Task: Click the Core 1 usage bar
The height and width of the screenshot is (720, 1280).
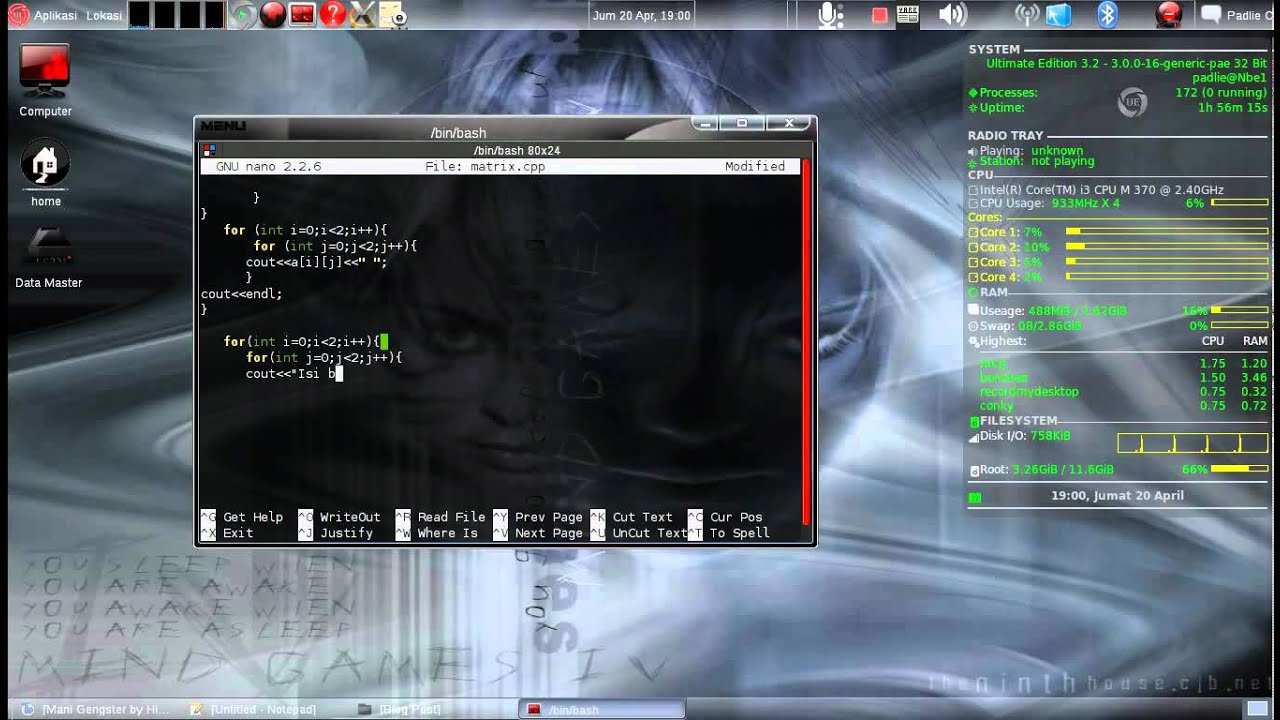Action: click(x=1167, y=232)
